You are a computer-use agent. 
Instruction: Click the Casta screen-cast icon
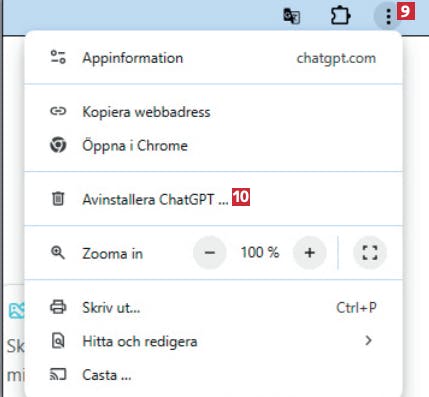pos(58,374)
